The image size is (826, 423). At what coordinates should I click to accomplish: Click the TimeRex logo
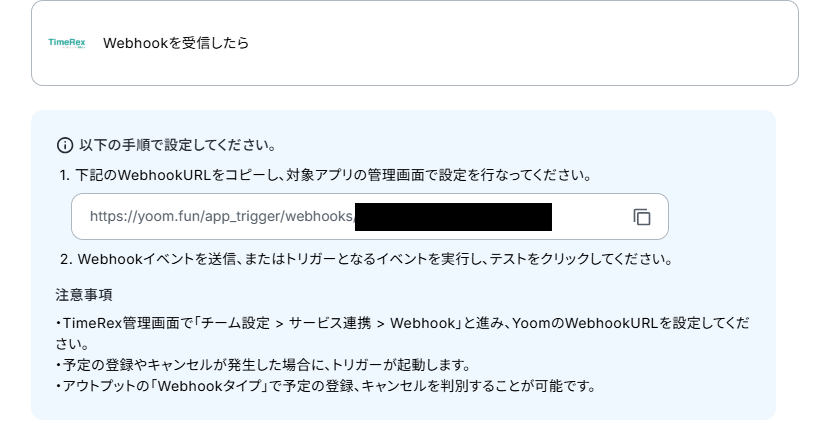tap(67, 43)
